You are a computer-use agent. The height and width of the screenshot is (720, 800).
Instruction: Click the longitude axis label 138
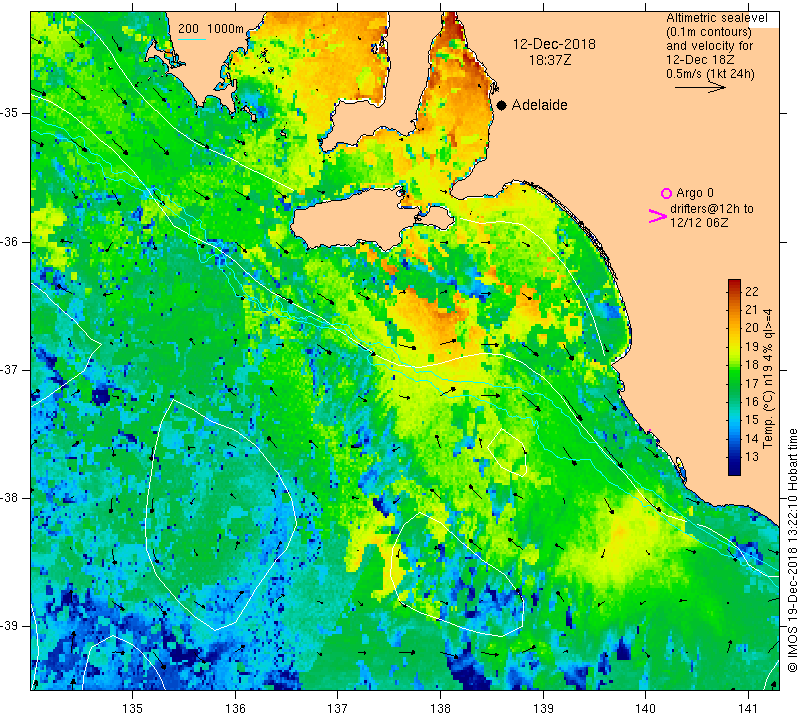coord(440,708)
